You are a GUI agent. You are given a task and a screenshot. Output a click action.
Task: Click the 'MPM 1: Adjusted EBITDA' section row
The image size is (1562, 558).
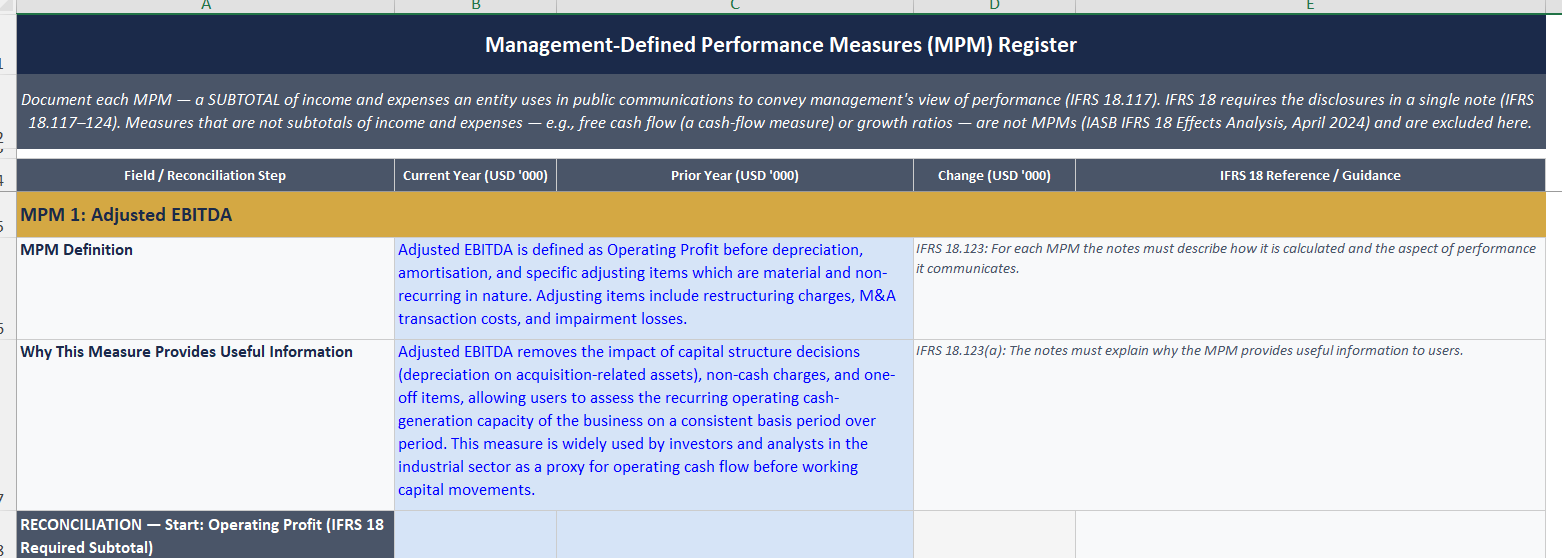pos(781,215)
